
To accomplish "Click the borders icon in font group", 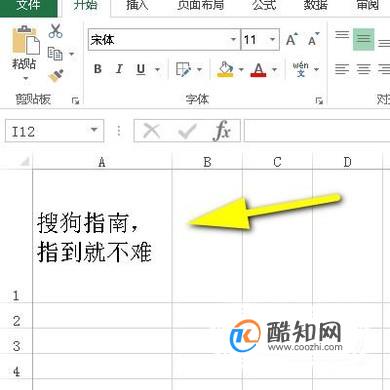I will [183, 70].
